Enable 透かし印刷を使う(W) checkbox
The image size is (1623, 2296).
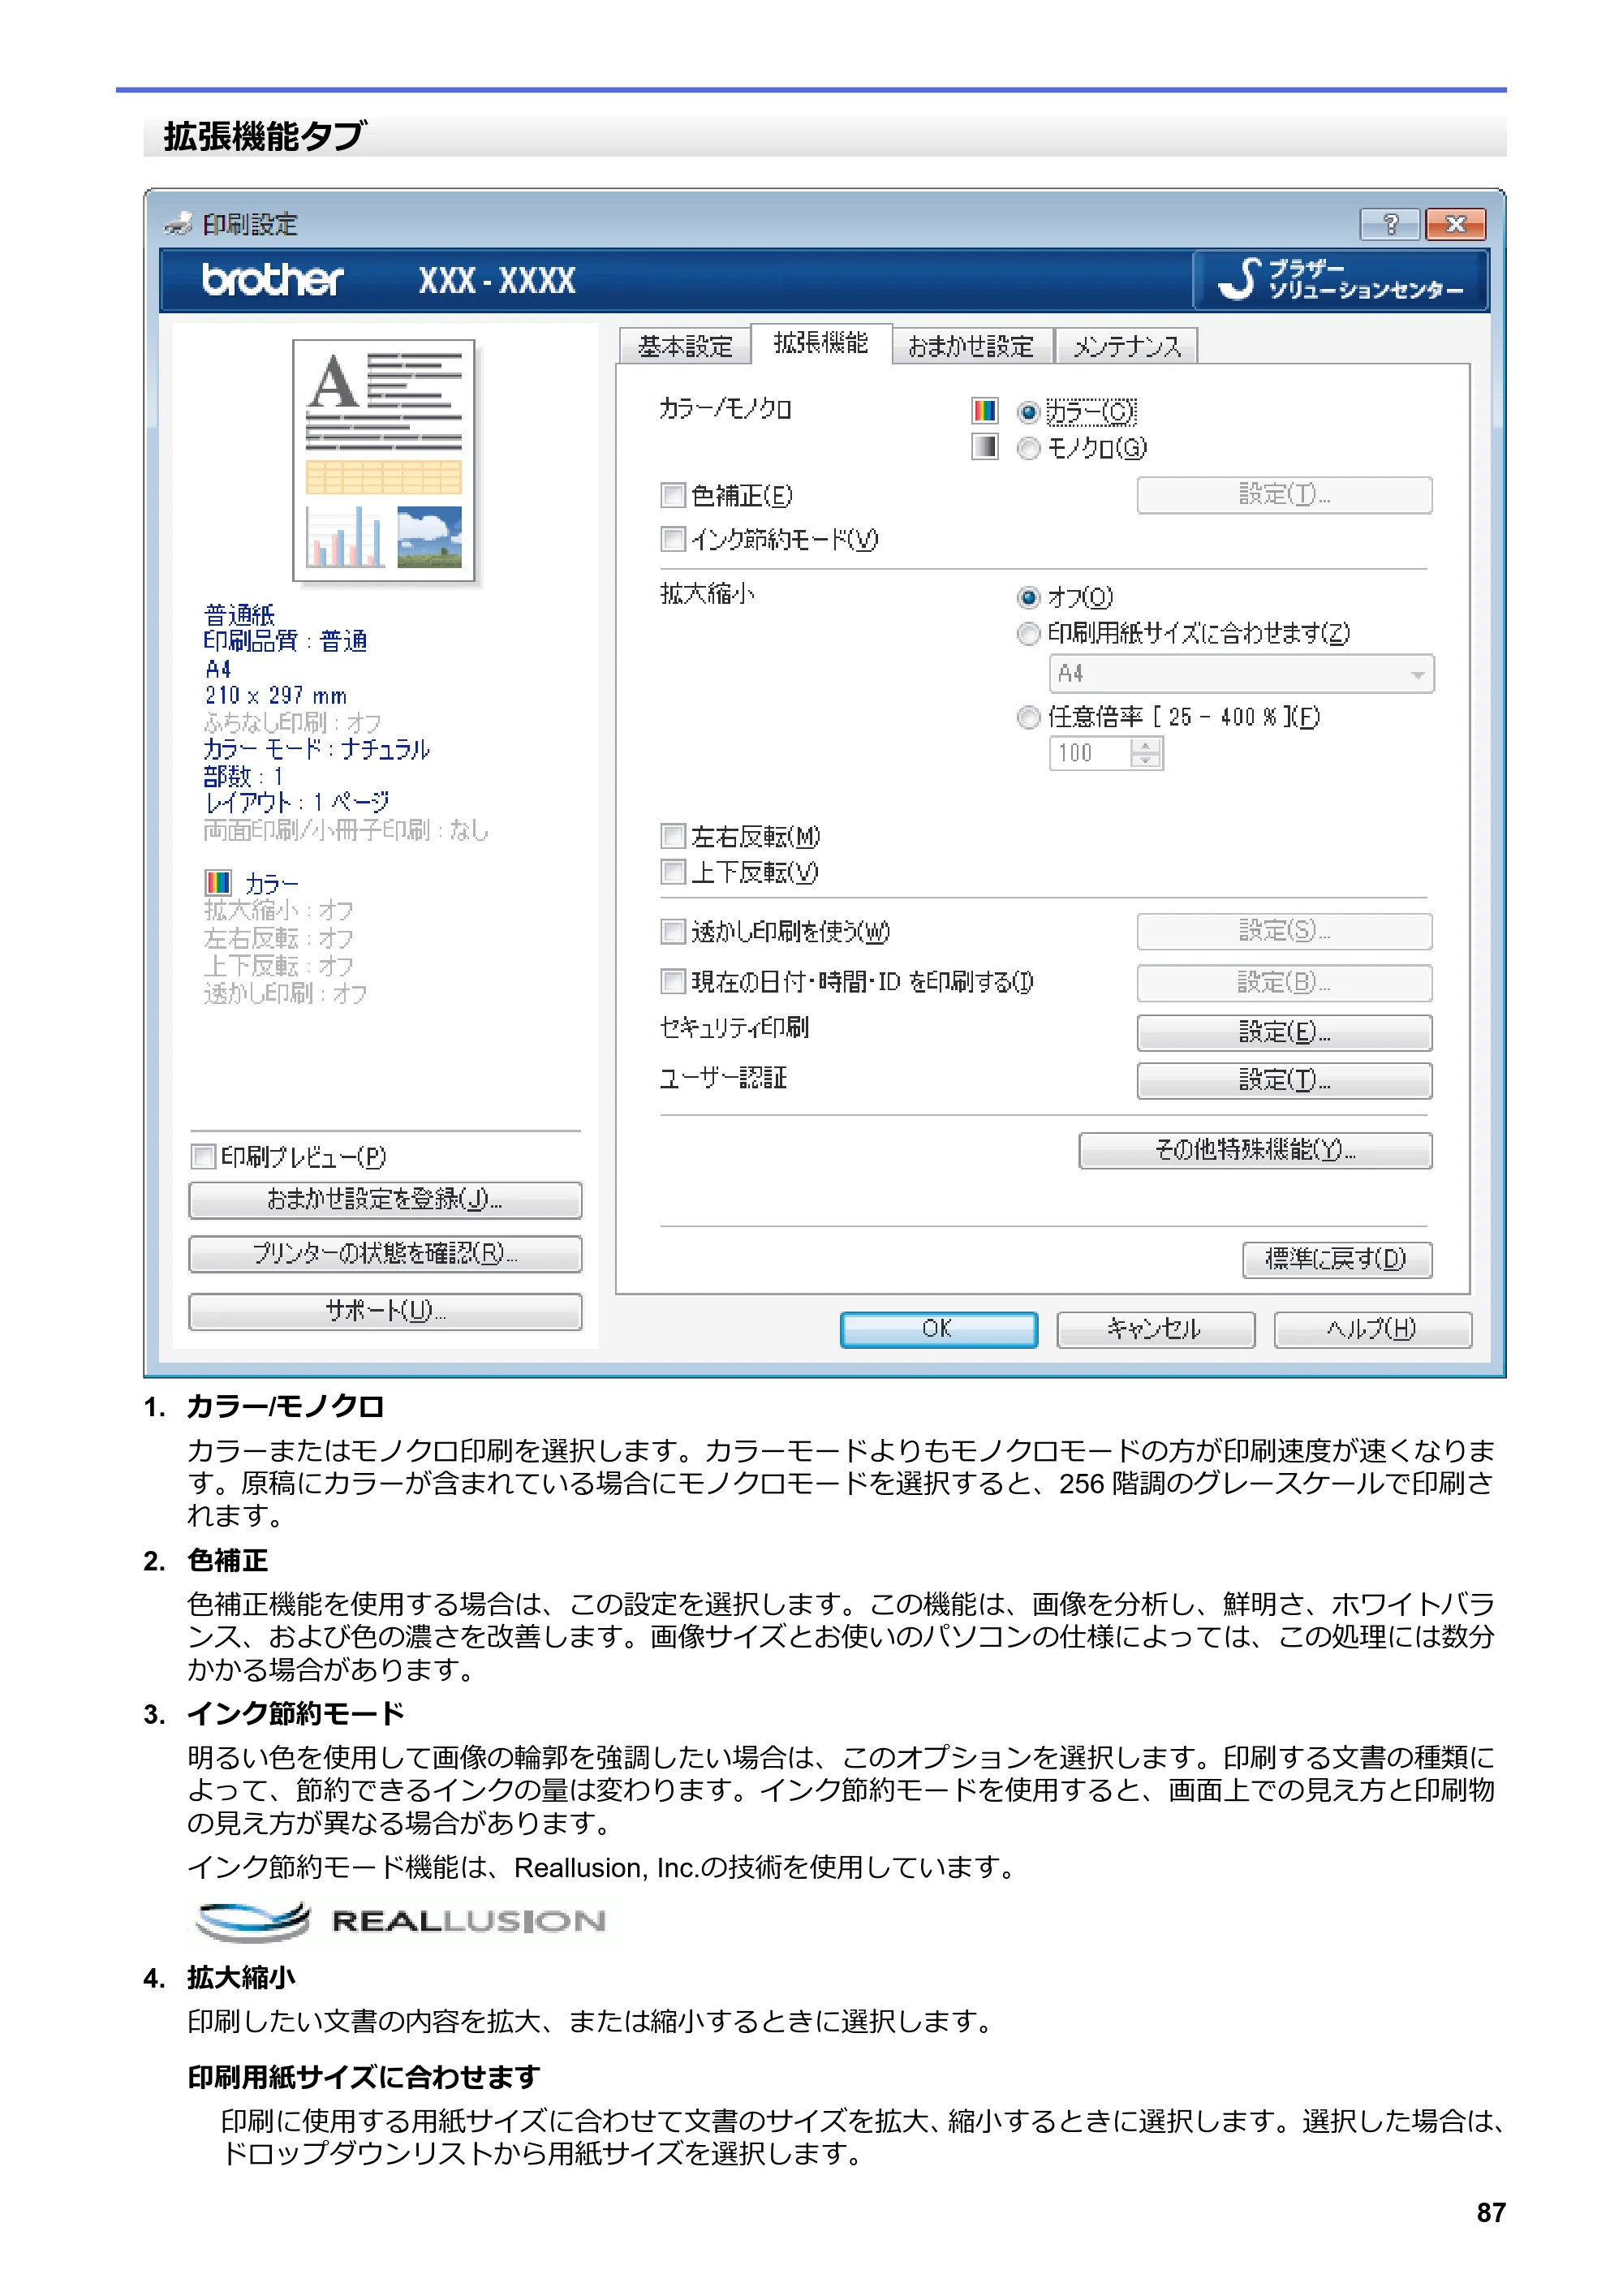pos(673,932)
